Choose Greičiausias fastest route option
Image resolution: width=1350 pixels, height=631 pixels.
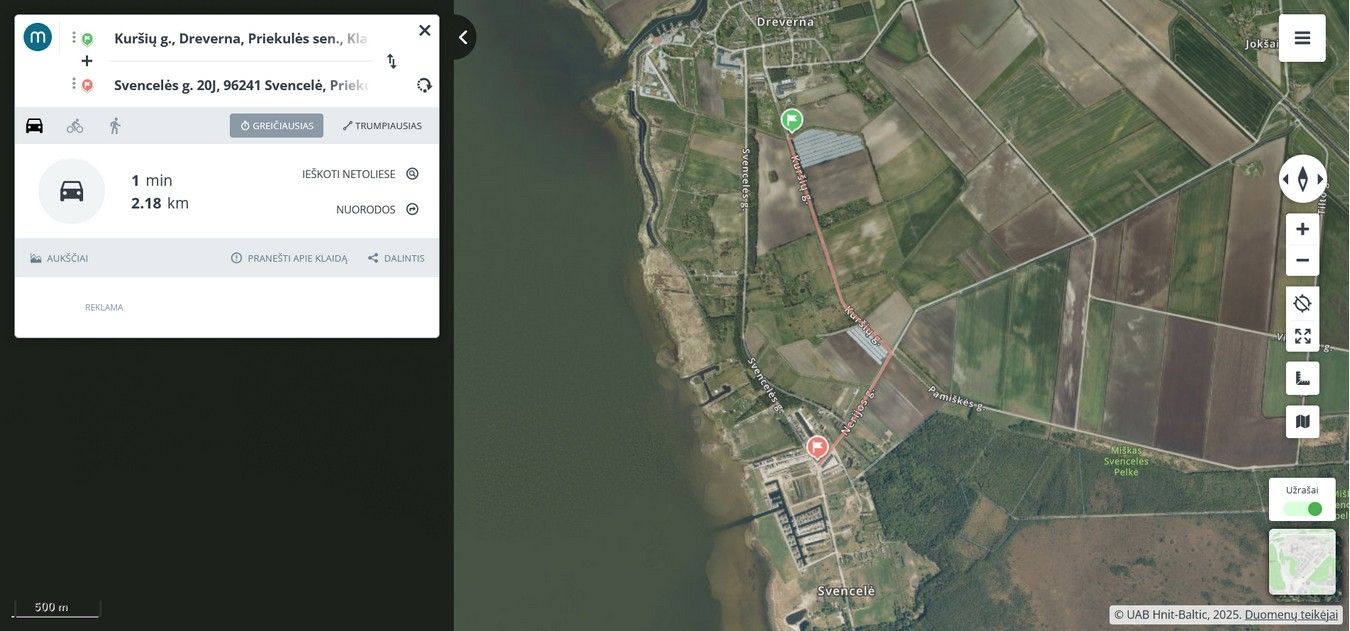[277, 126]
